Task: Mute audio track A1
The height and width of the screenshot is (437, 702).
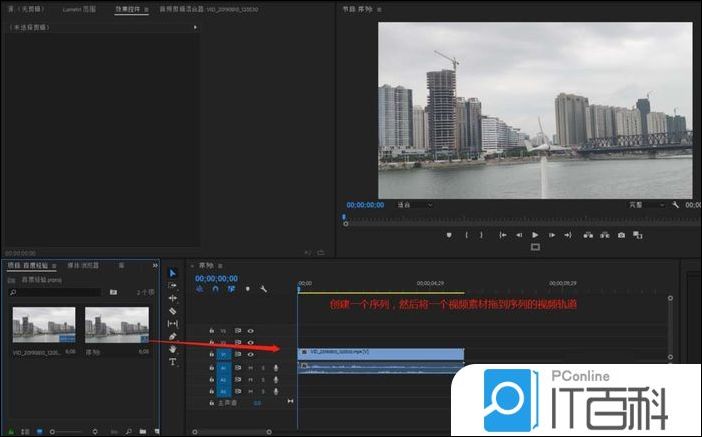Action: click(251, 367)
